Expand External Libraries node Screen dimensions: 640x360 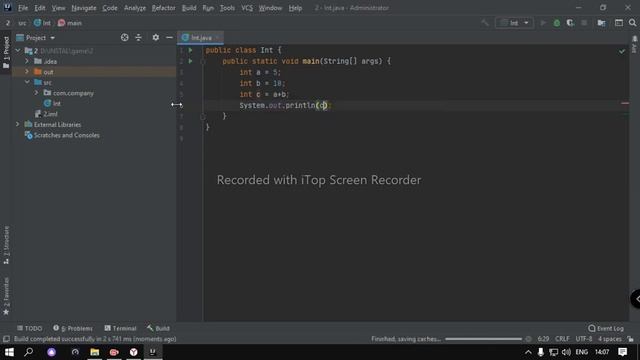click(x=18, y=124)
